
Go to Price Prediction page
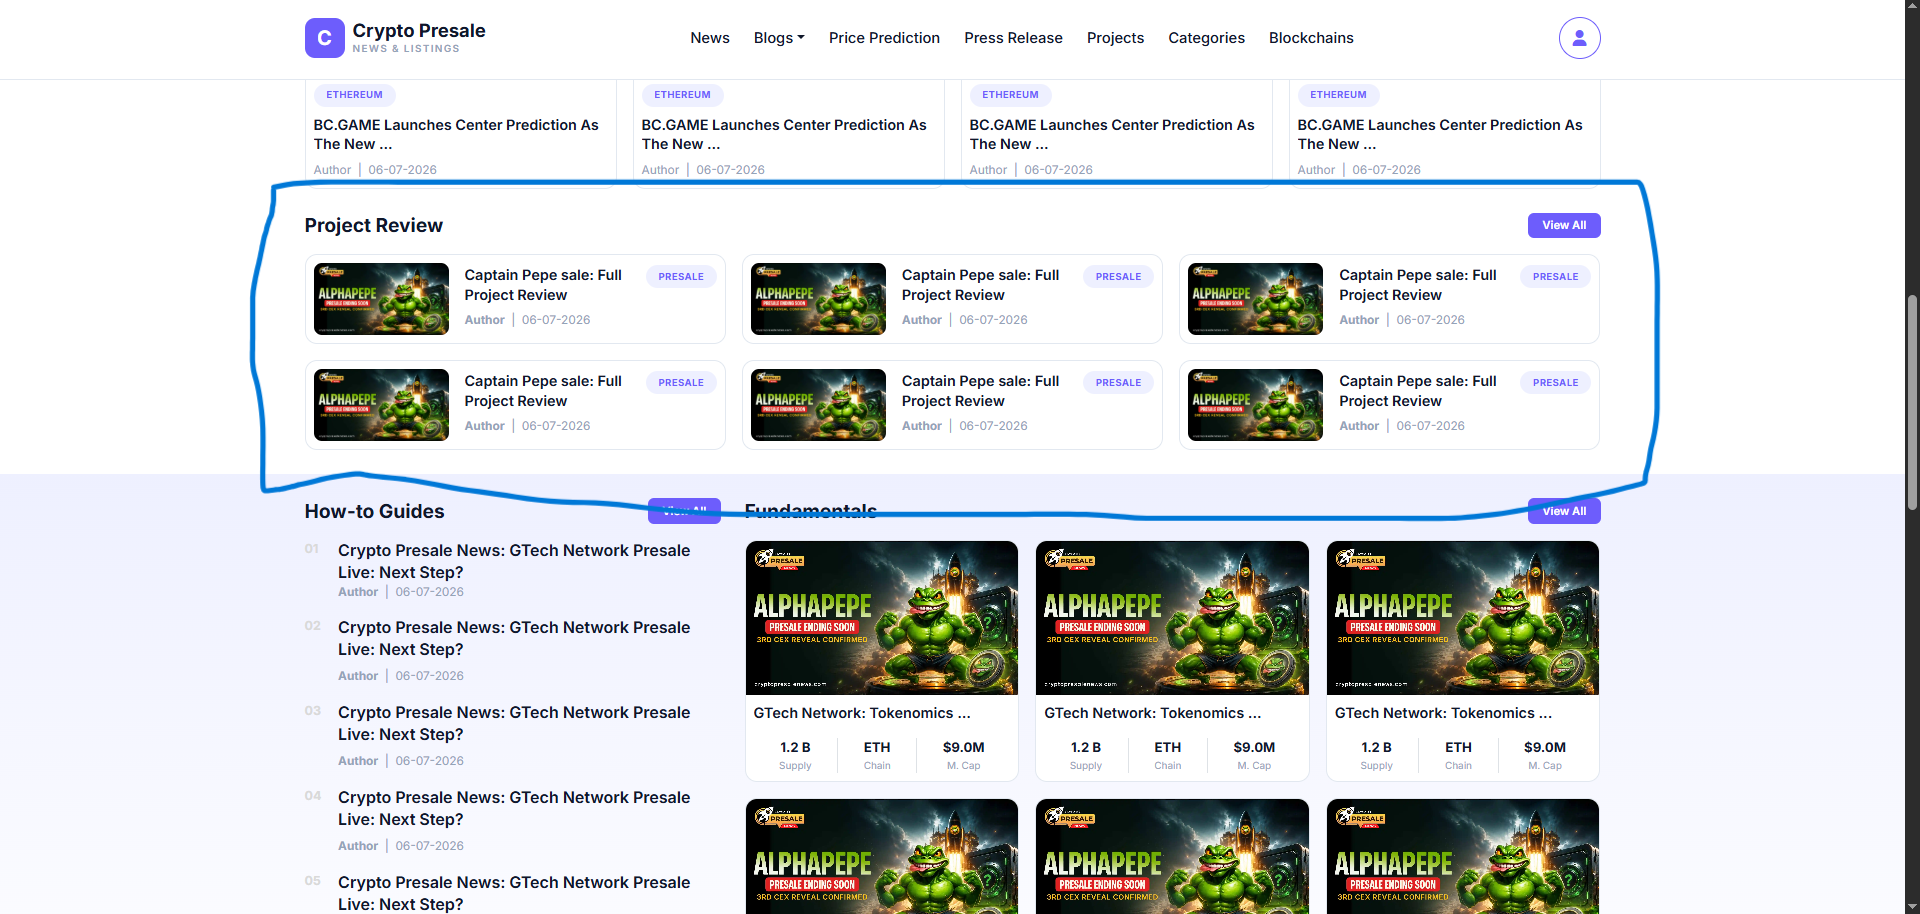click(884, 38)
